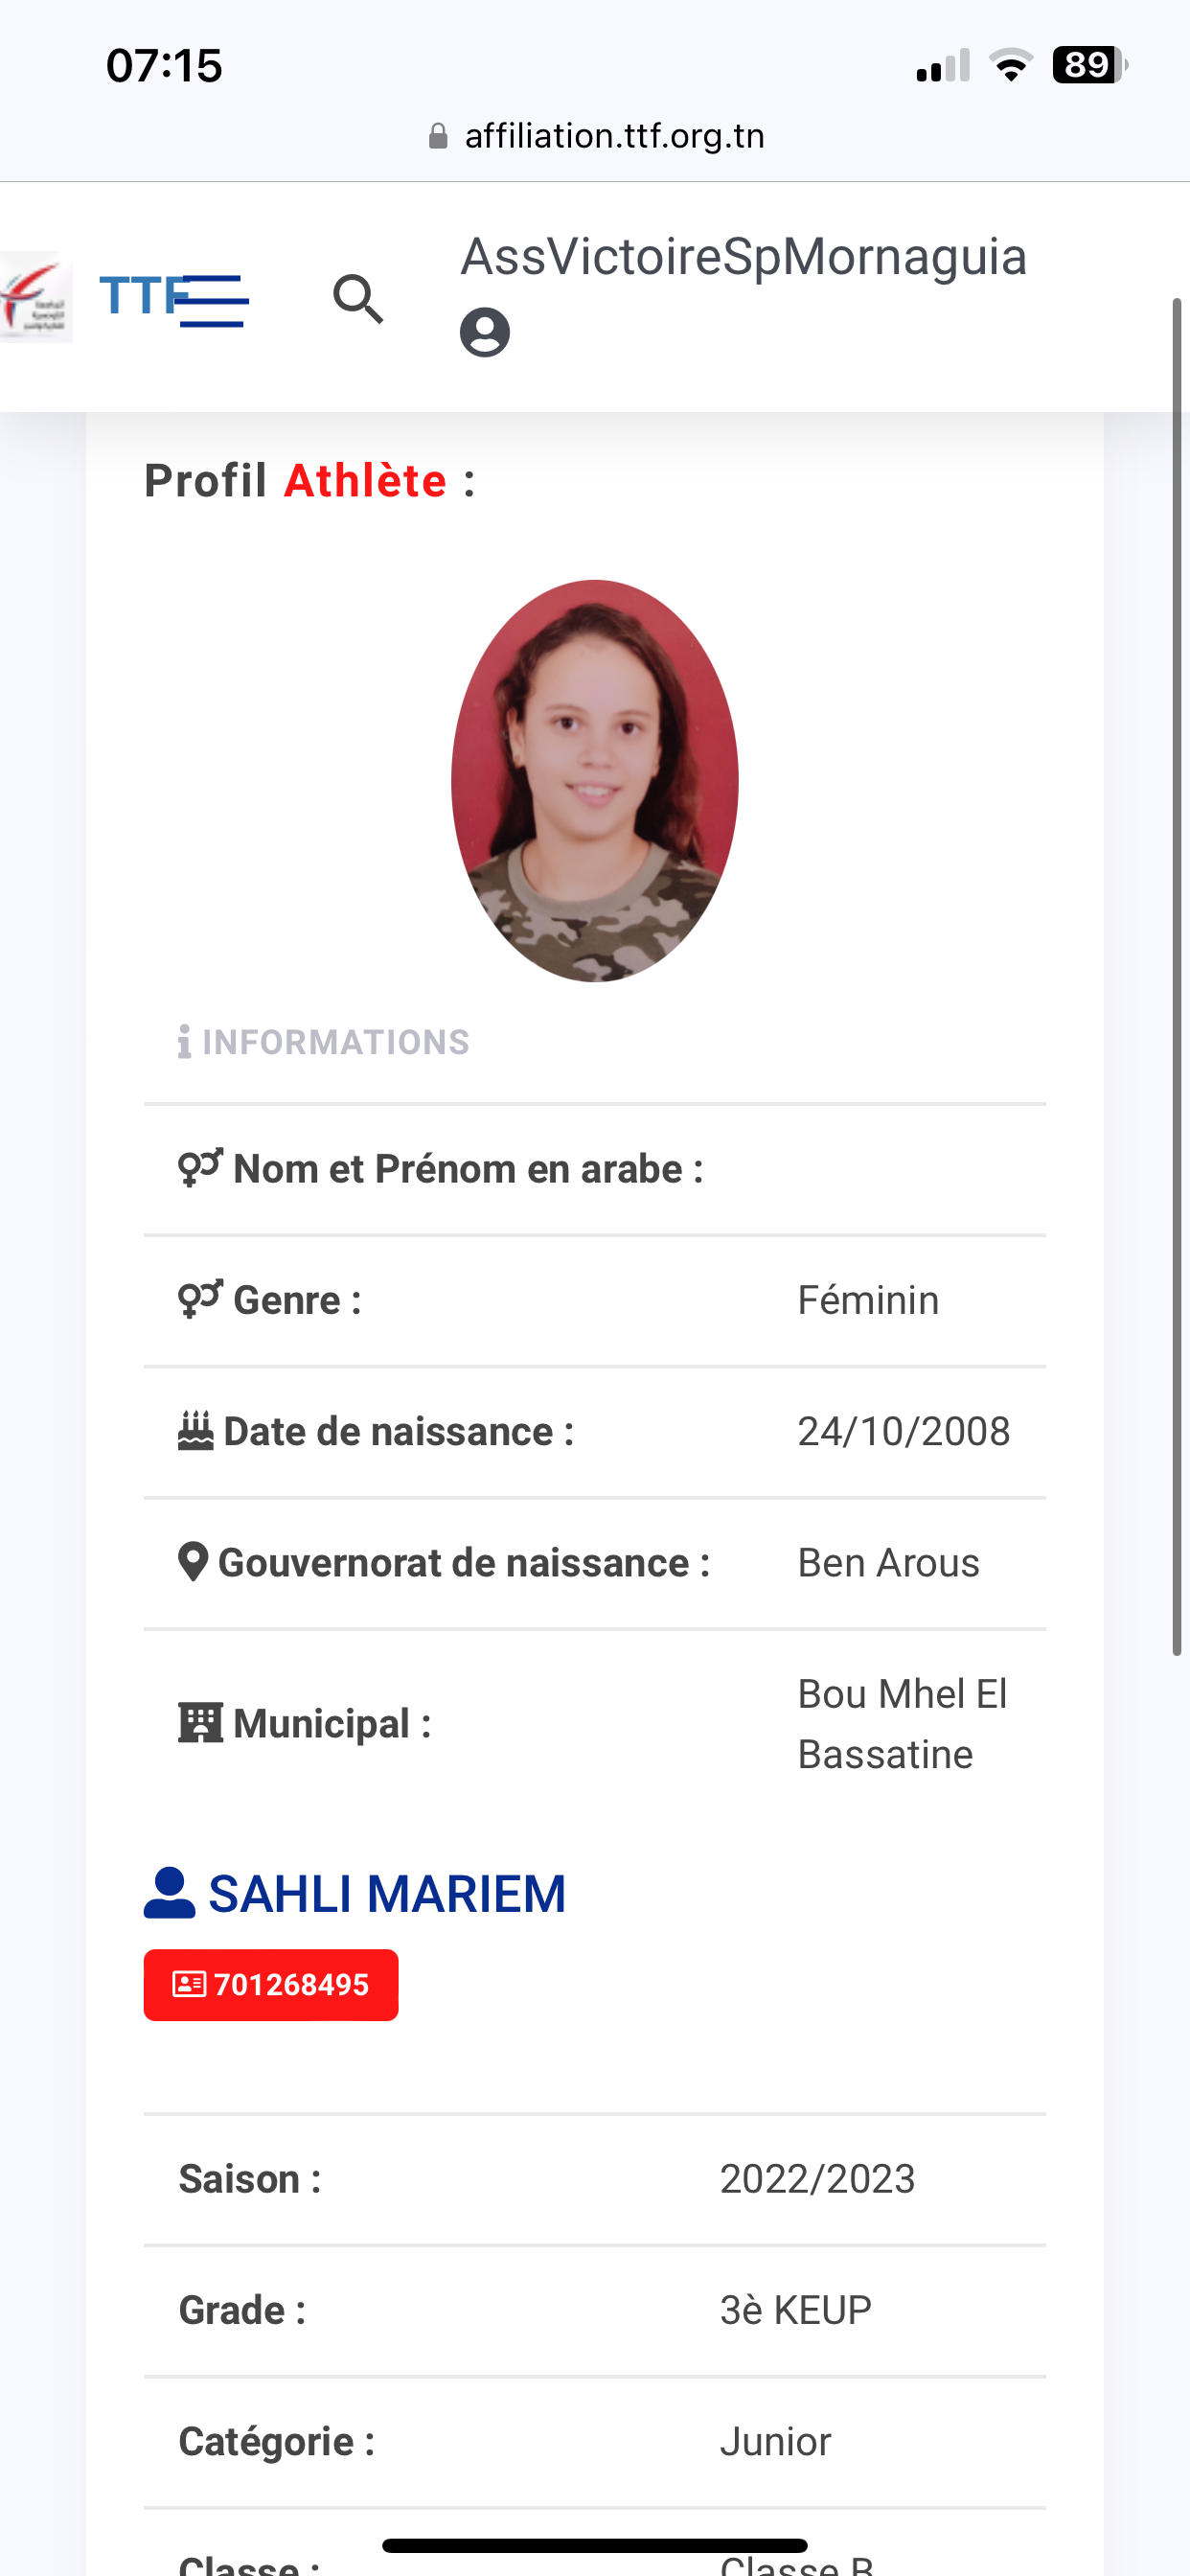Image resolution: width=1190 pixels, height=2576 pixels.
Task: Tap the TTF federation logo
Action: point(36,297)
